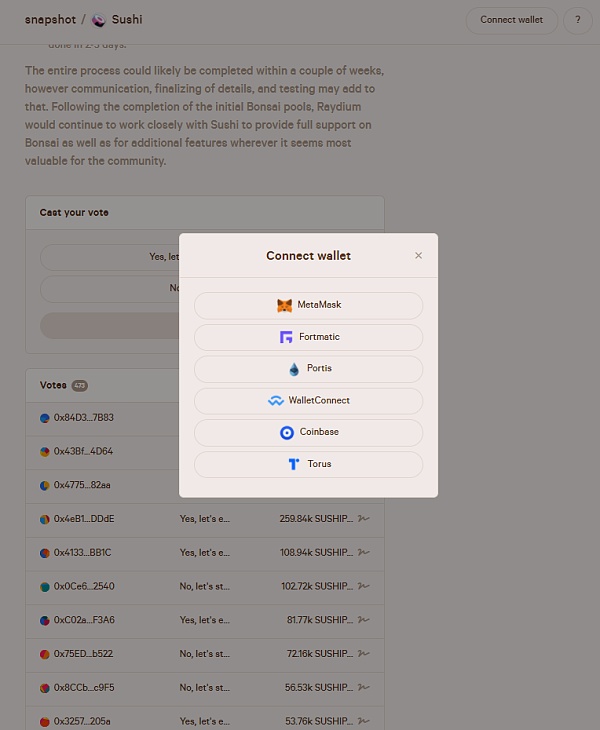Click the Torus logo icon

coord(293,465)
